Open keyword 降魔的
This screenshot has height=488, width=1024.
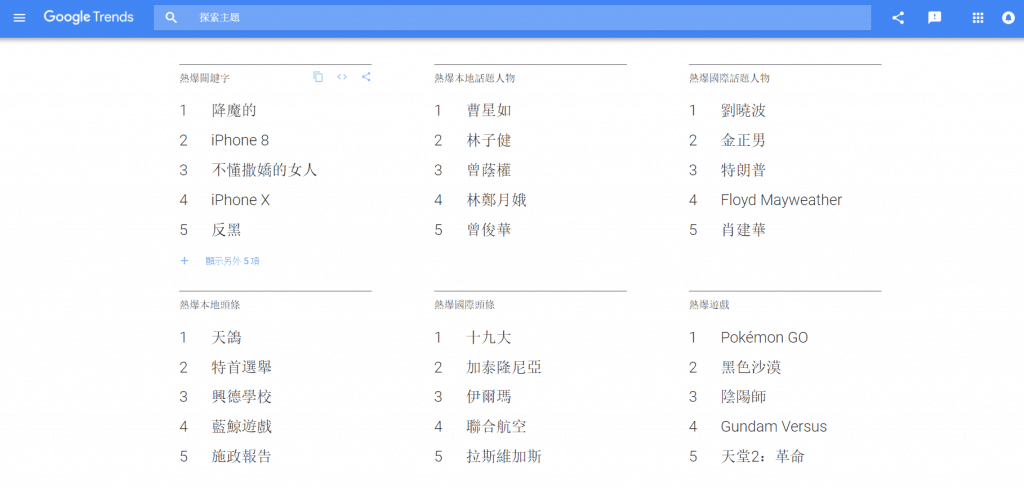(234, 110)
